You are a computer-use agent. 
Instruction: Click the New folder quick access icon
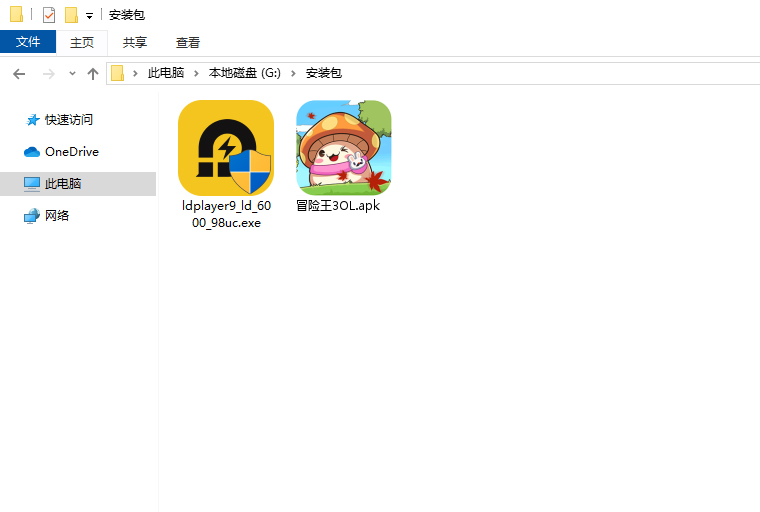coord(71,15)
